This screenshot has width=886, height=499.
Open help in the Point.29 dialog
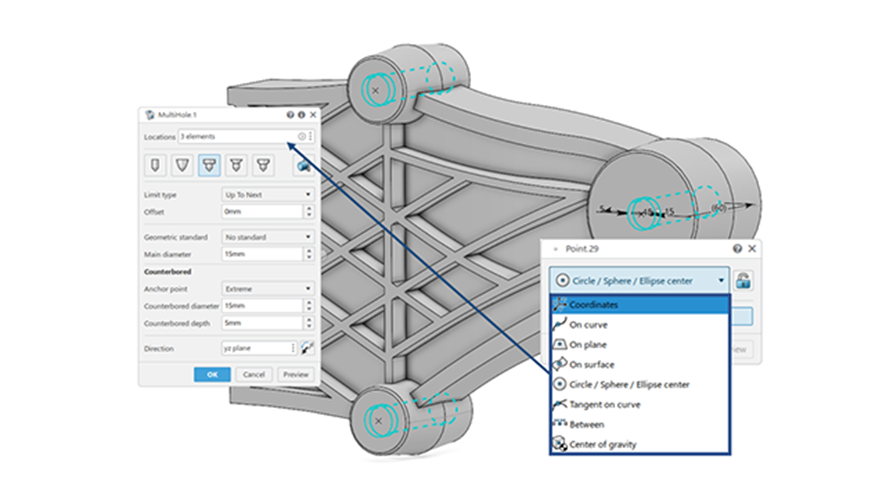(737, 247)
